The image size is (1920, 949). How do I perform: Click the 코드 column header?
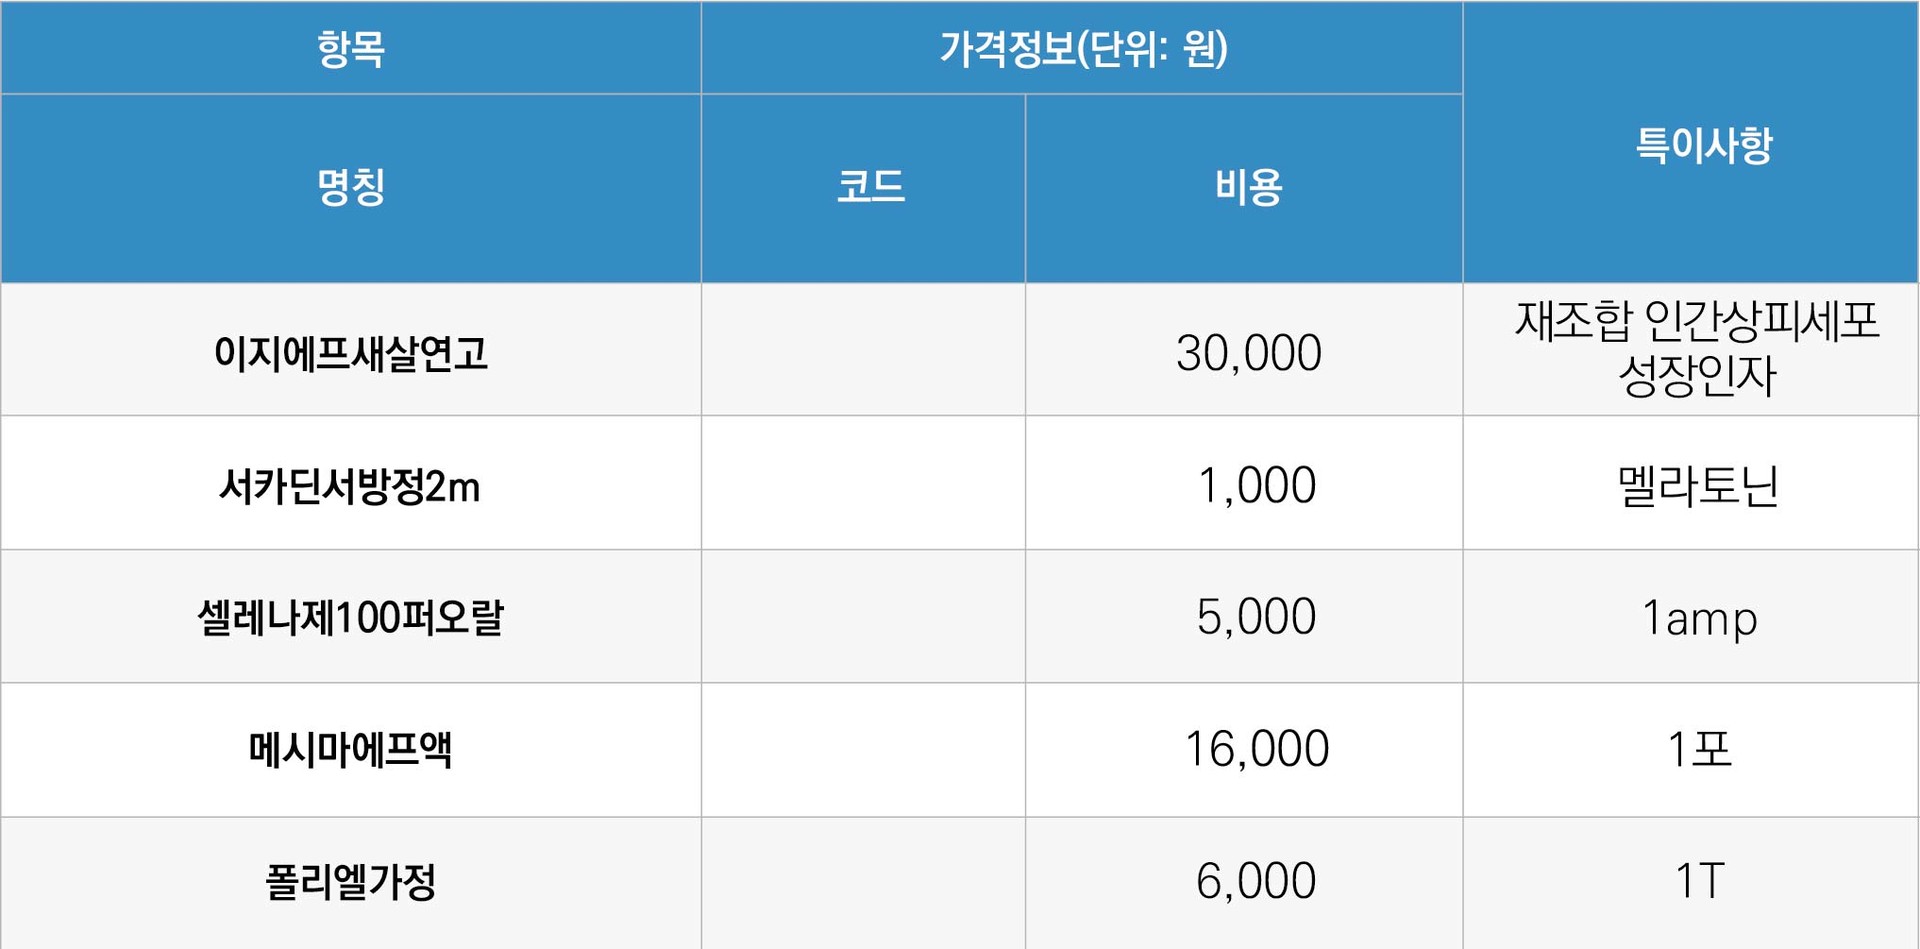point(863,188)
